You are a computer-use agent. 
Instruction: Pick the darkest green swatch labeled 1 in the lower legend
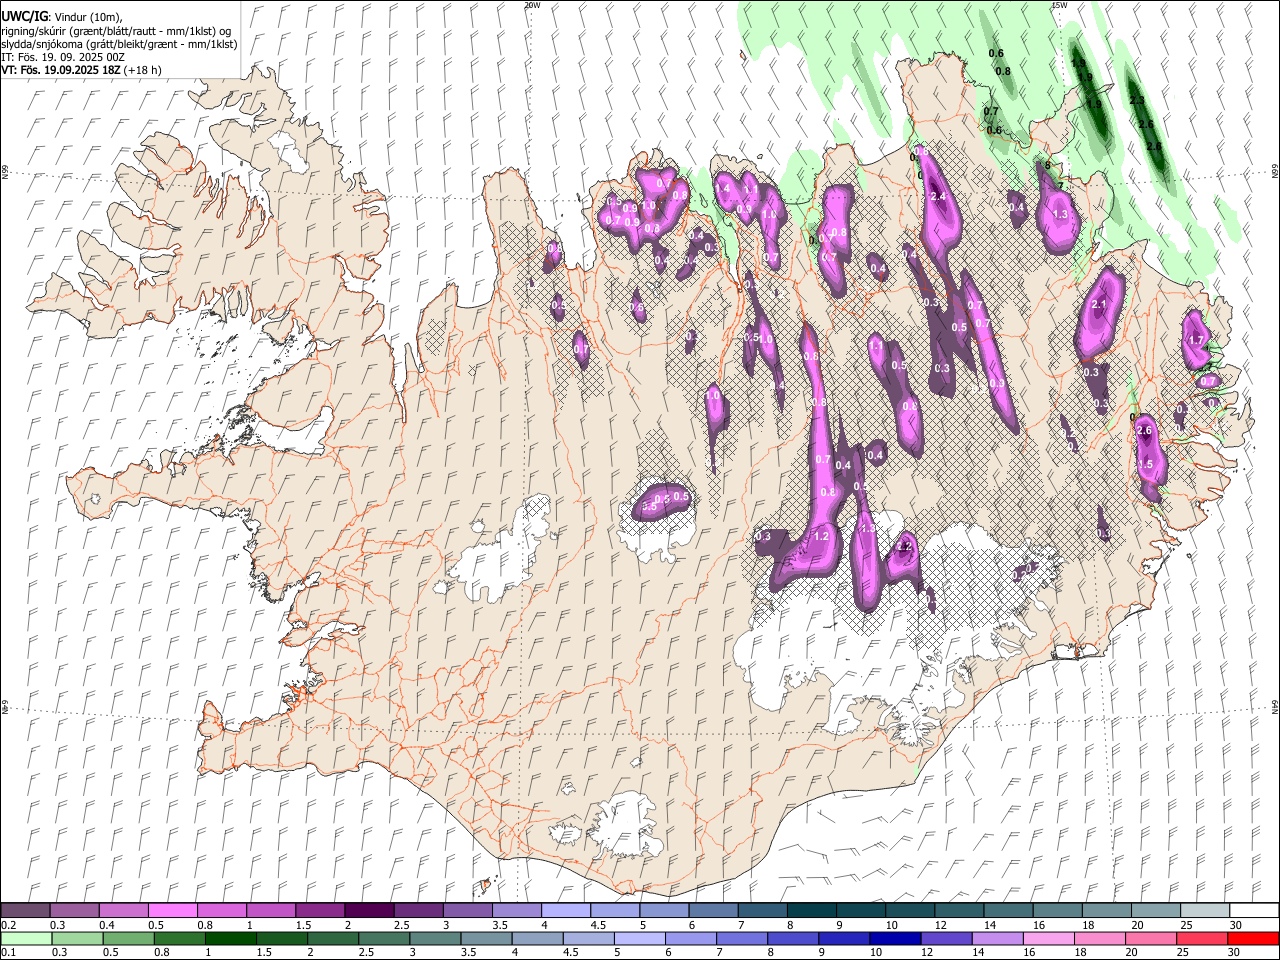pyautogui.click(x=230, y=938)
